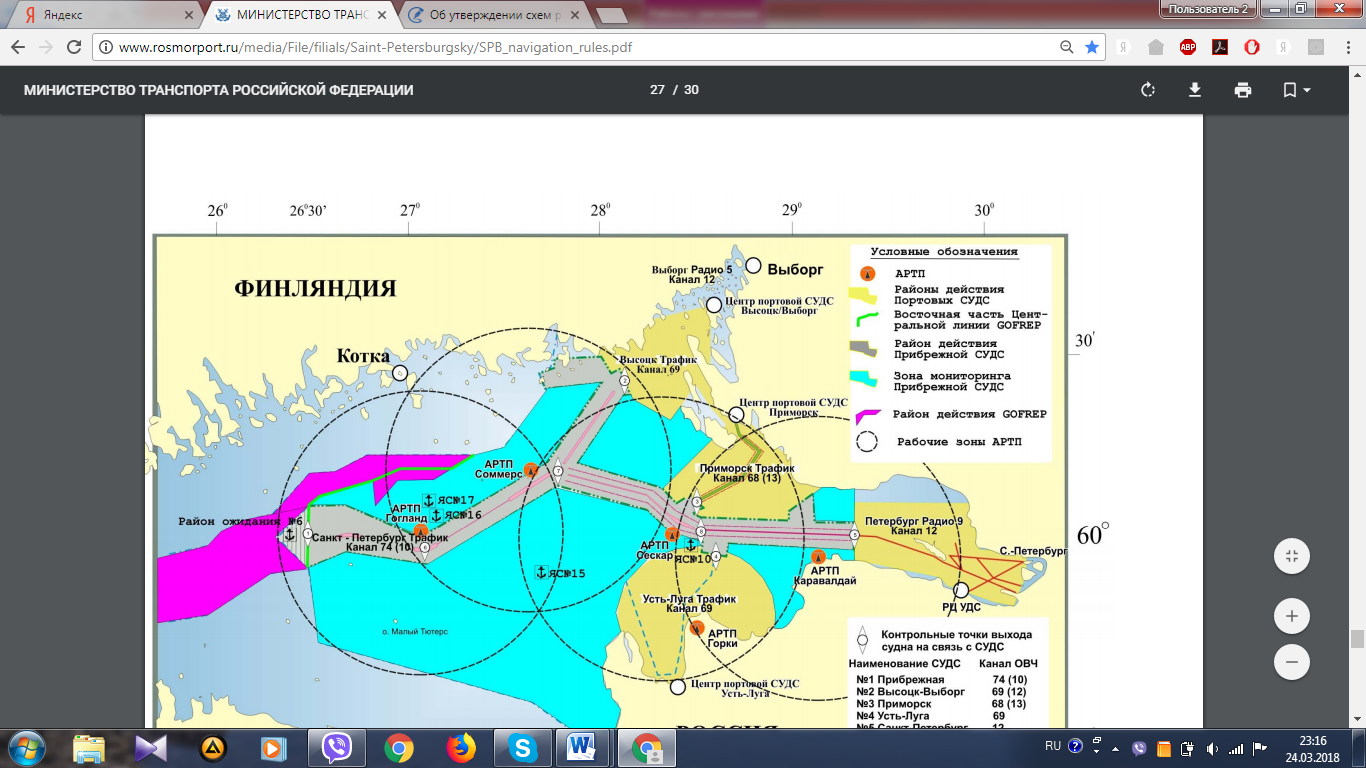Open Windows Explorer from the taskbar
1366x768 pixels.
89,748
